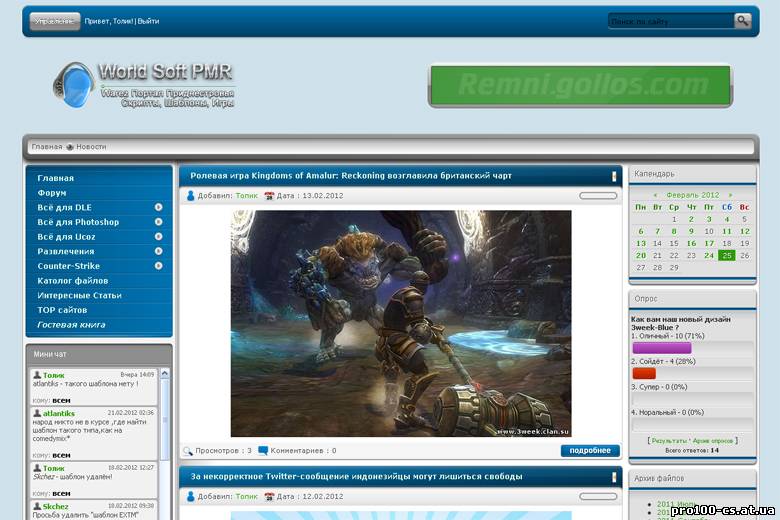Click the comments speech bubble icon
780x520 pixels.
pos(263,450)
